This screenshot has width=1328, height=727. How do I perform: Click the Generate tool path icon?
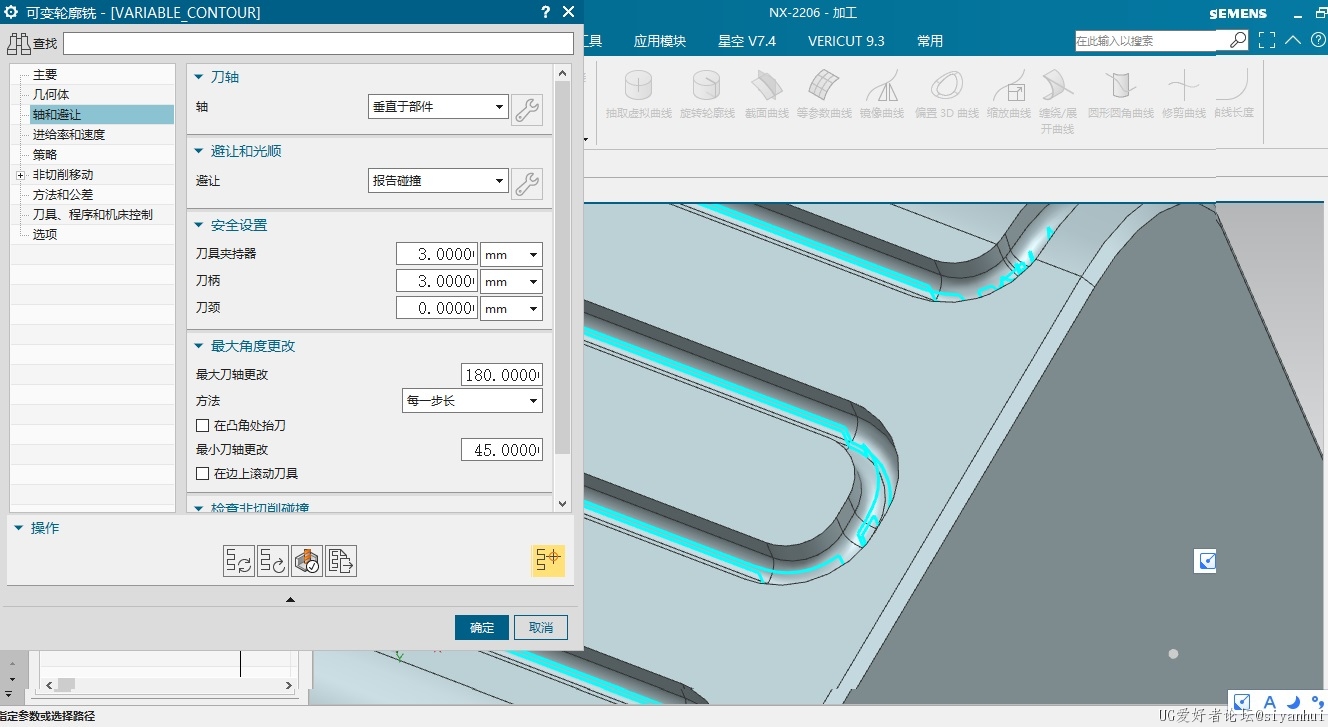point(239,561)
